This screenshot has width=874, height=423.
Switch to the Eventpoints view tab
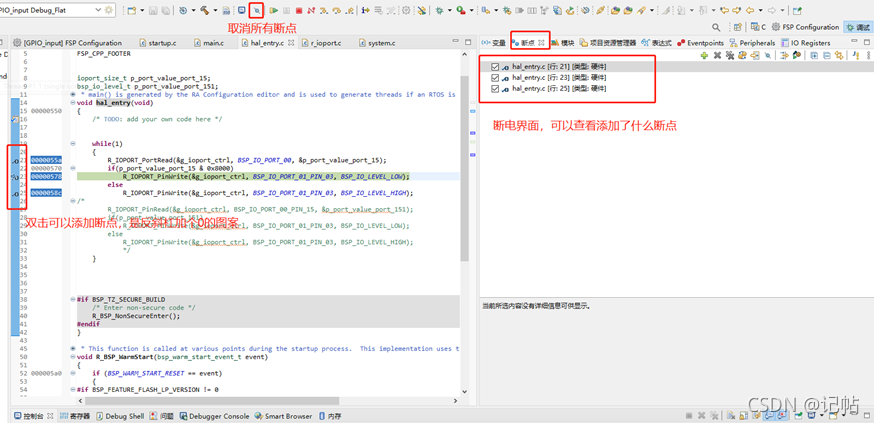click(x=700, y=43)
